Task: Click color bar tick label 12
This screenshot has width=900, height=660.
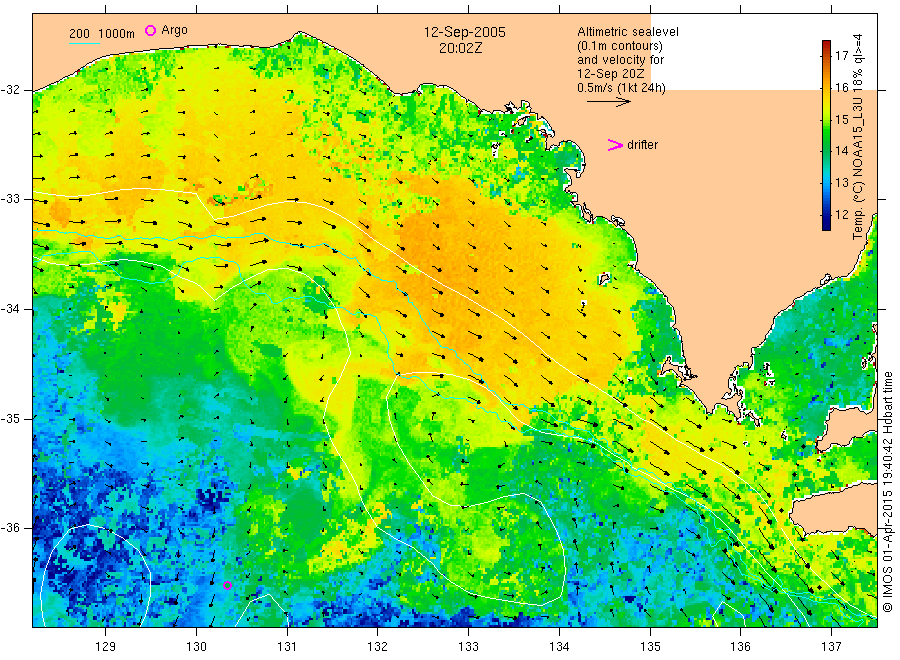Action: tap(842, 215)
